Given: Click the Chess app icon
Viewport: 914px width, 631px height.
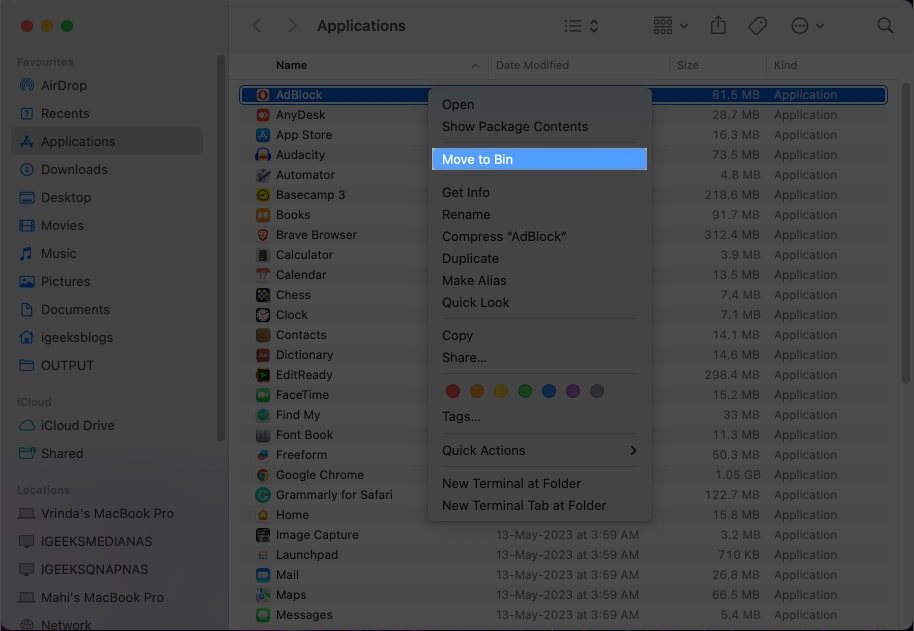Looking at the screenshot, I should point(263,295).
